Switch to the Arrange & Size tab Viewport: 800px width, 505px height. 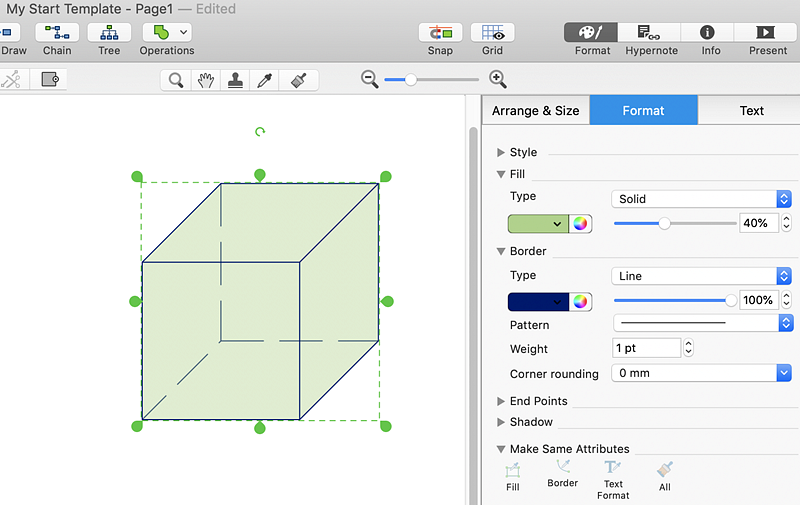(x=535, y=111)
